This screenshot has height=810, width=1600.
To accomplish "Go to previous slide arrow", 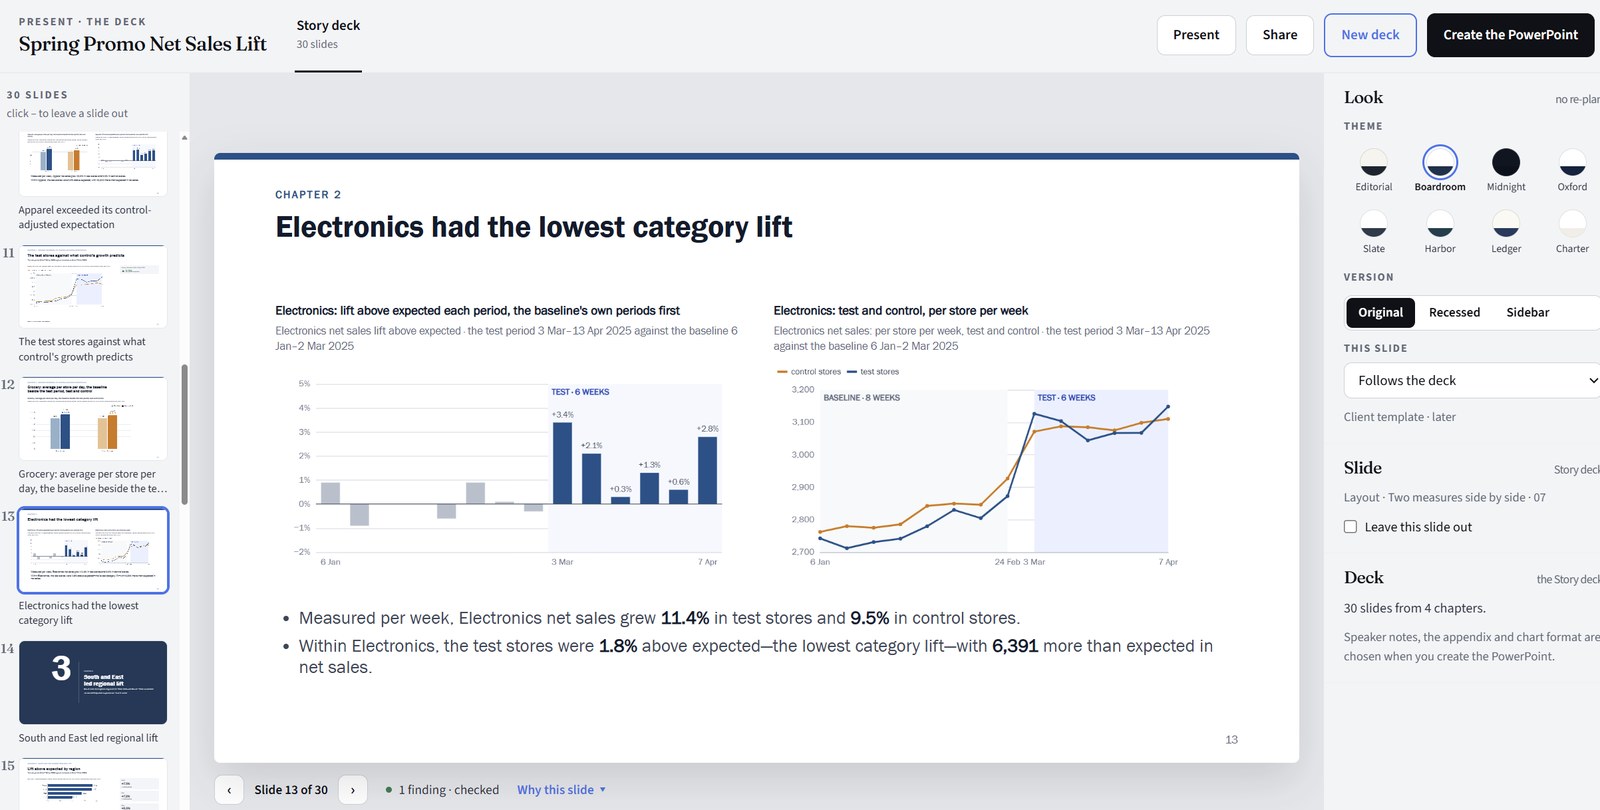I will click(x=229, y=790).
